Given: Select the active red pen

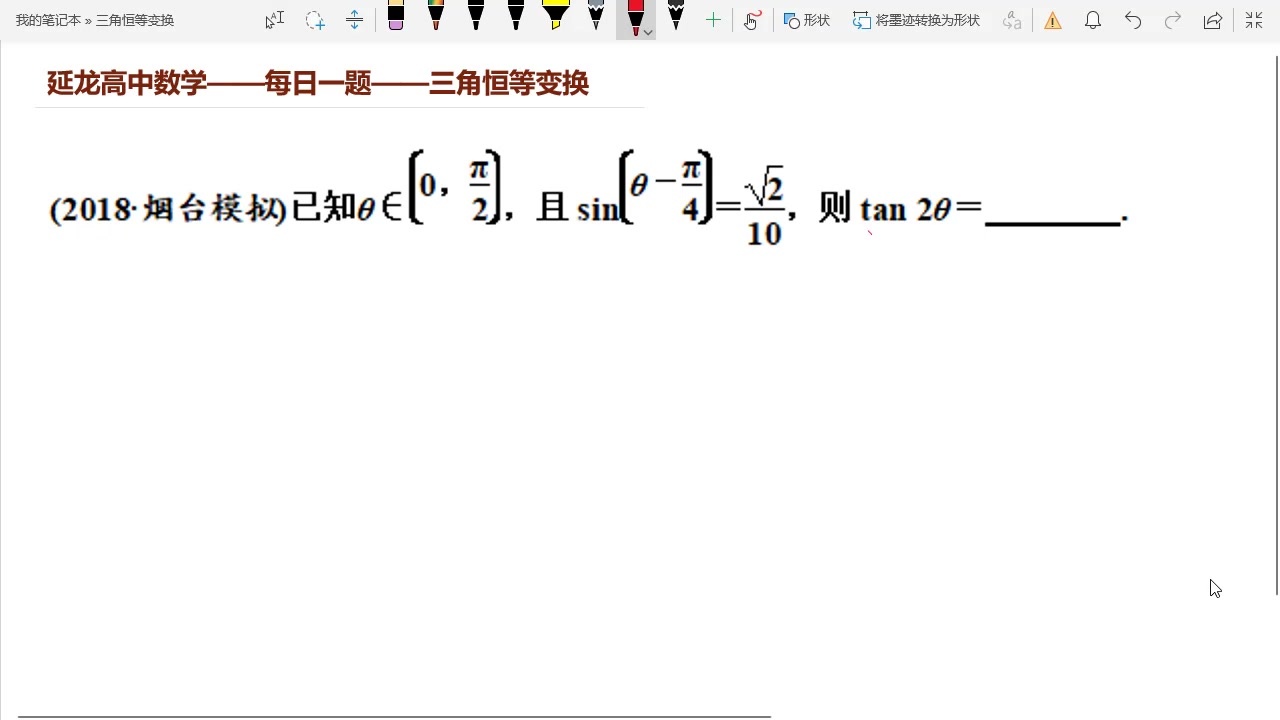Looking at the screenshot, I should tap(634, 18).
